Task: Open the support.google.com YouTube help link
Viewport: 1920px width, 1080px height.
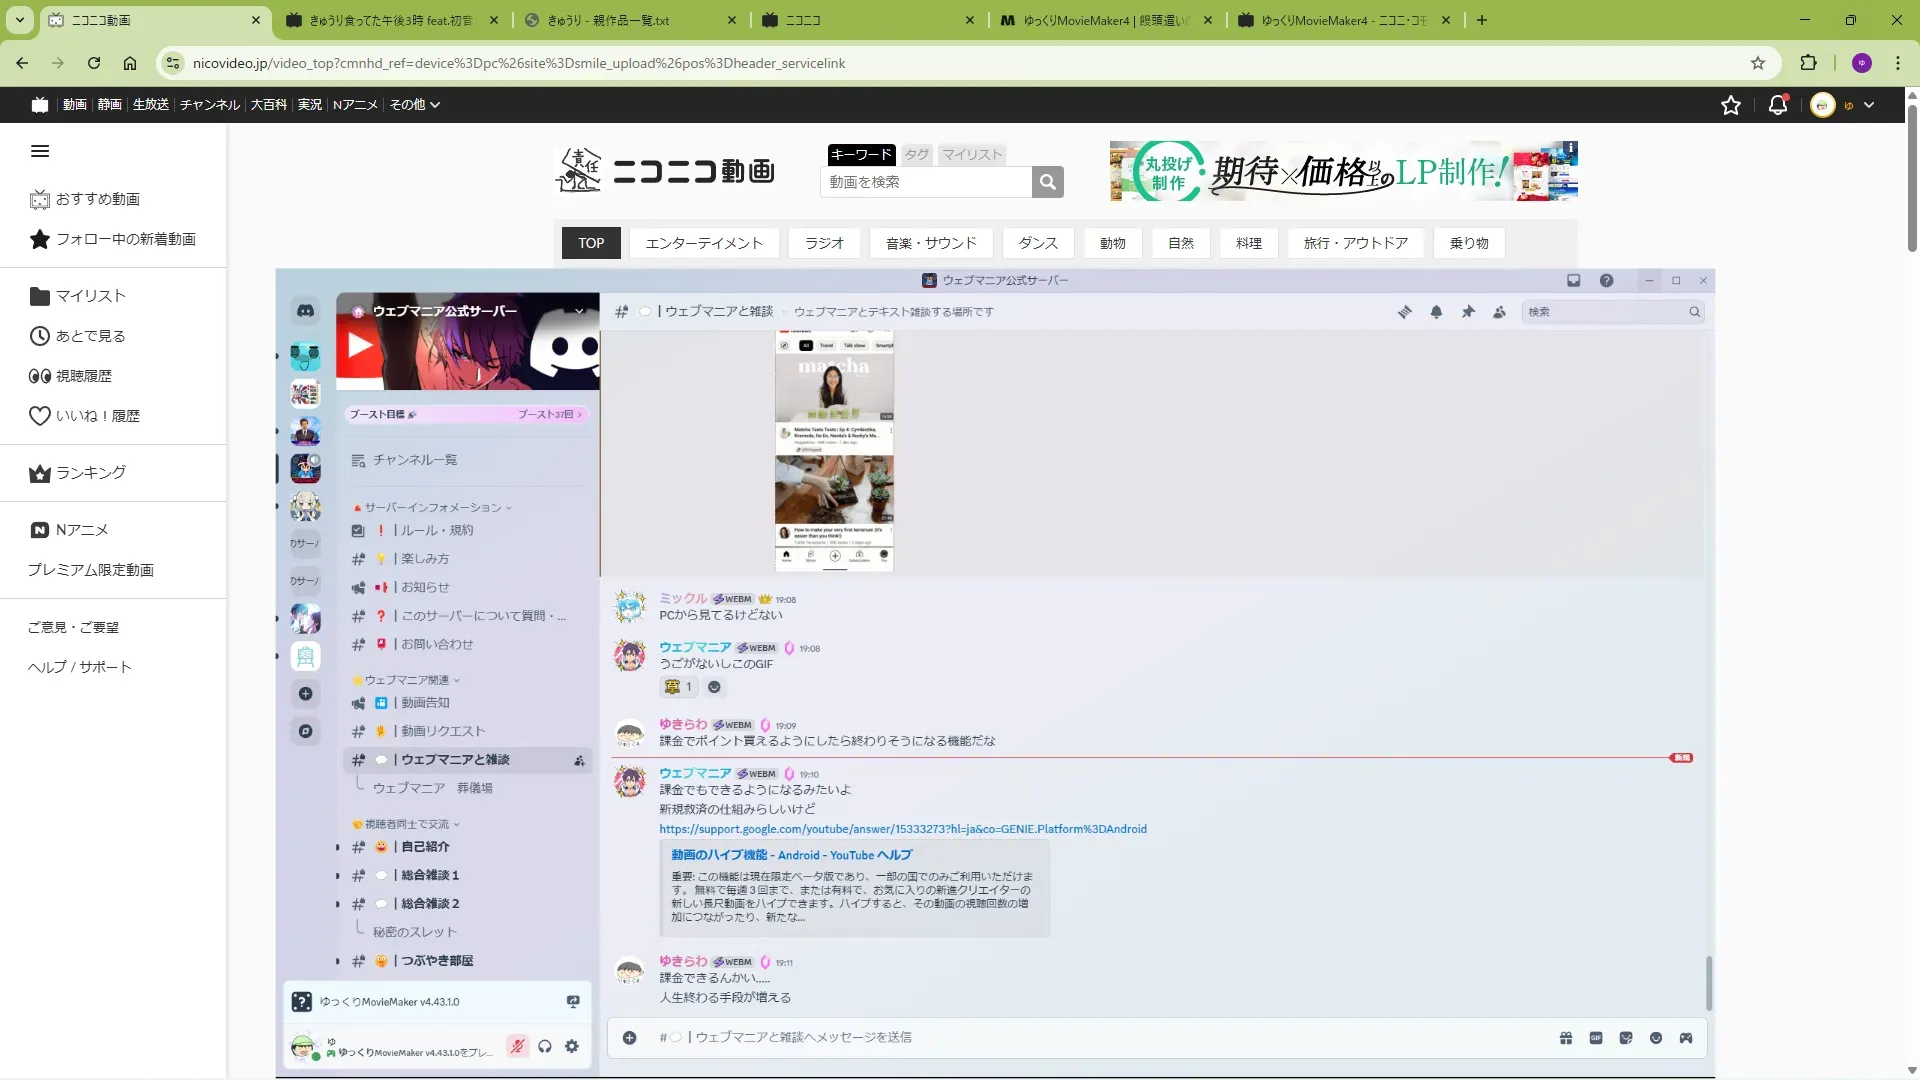Action: click(x=902, y=829)
